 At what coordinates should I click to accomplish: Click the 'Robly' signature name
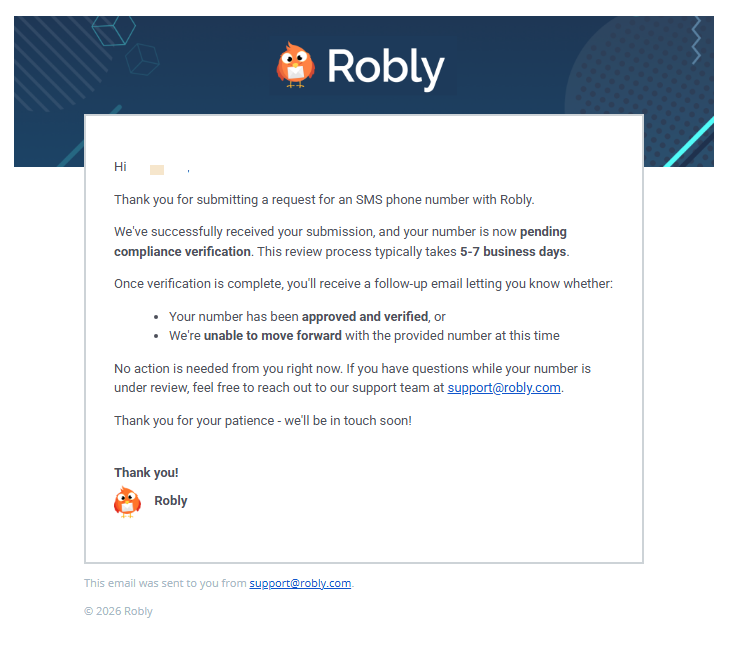pyautogui.click(x=171, y=501)
